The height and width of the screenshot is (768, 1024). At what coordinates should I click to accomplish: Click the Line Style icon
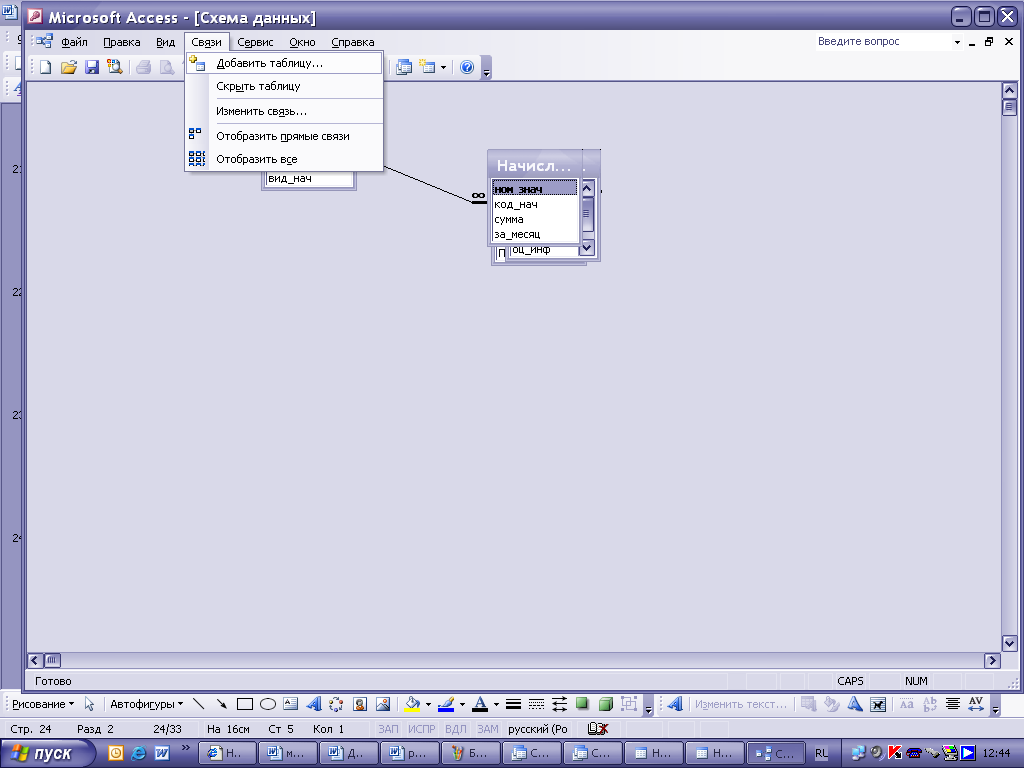[x=513, y=704]
